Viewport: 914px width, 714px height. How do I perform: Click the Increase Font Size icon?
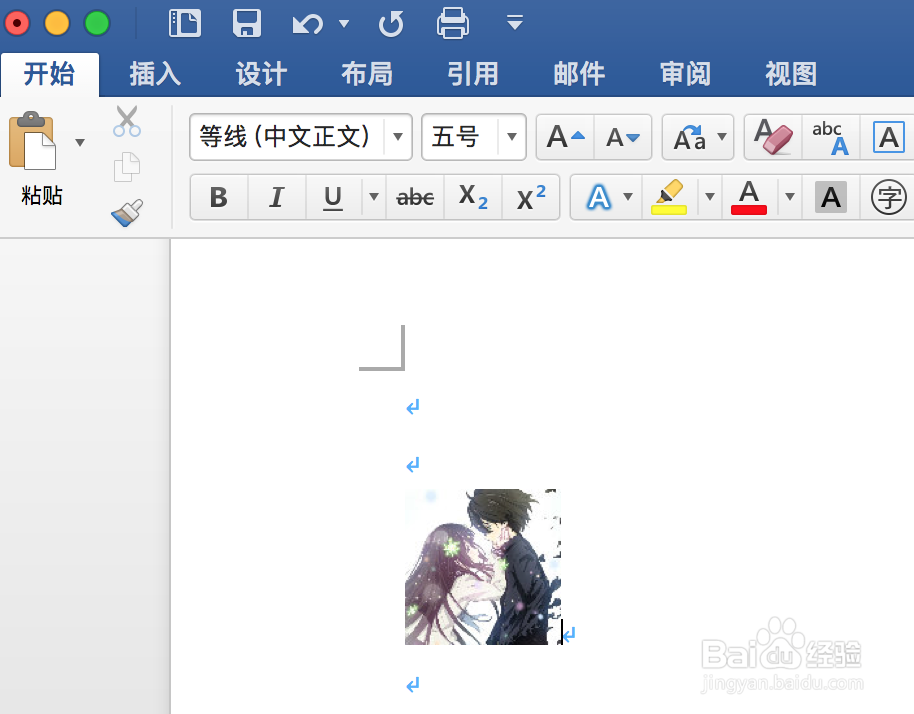coord(564,137)
